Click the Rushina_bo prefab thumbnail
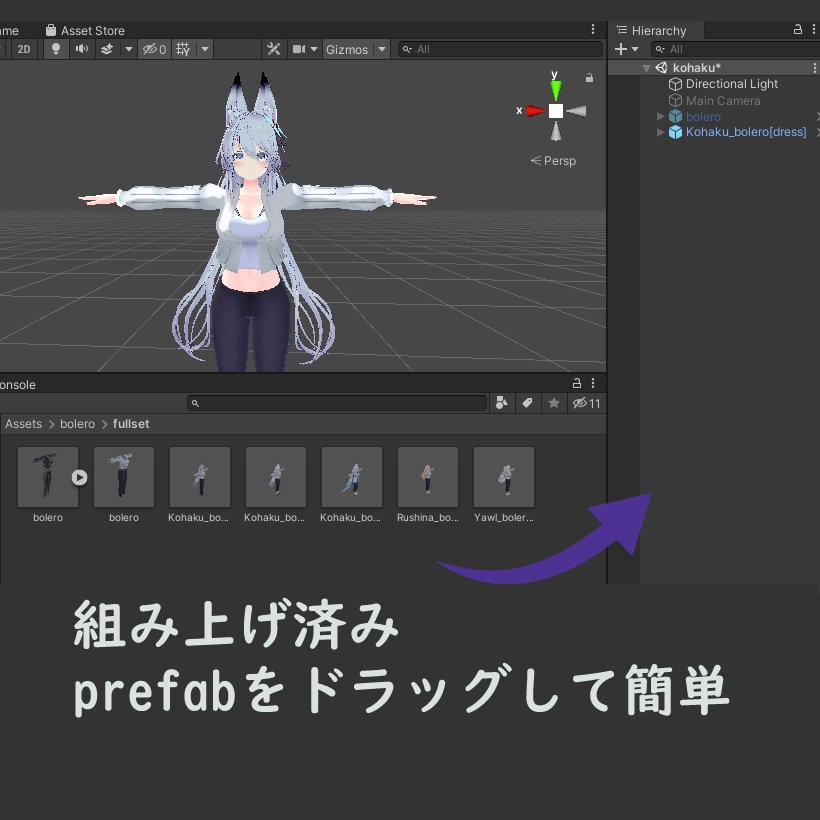 click(x=427, y=477)
